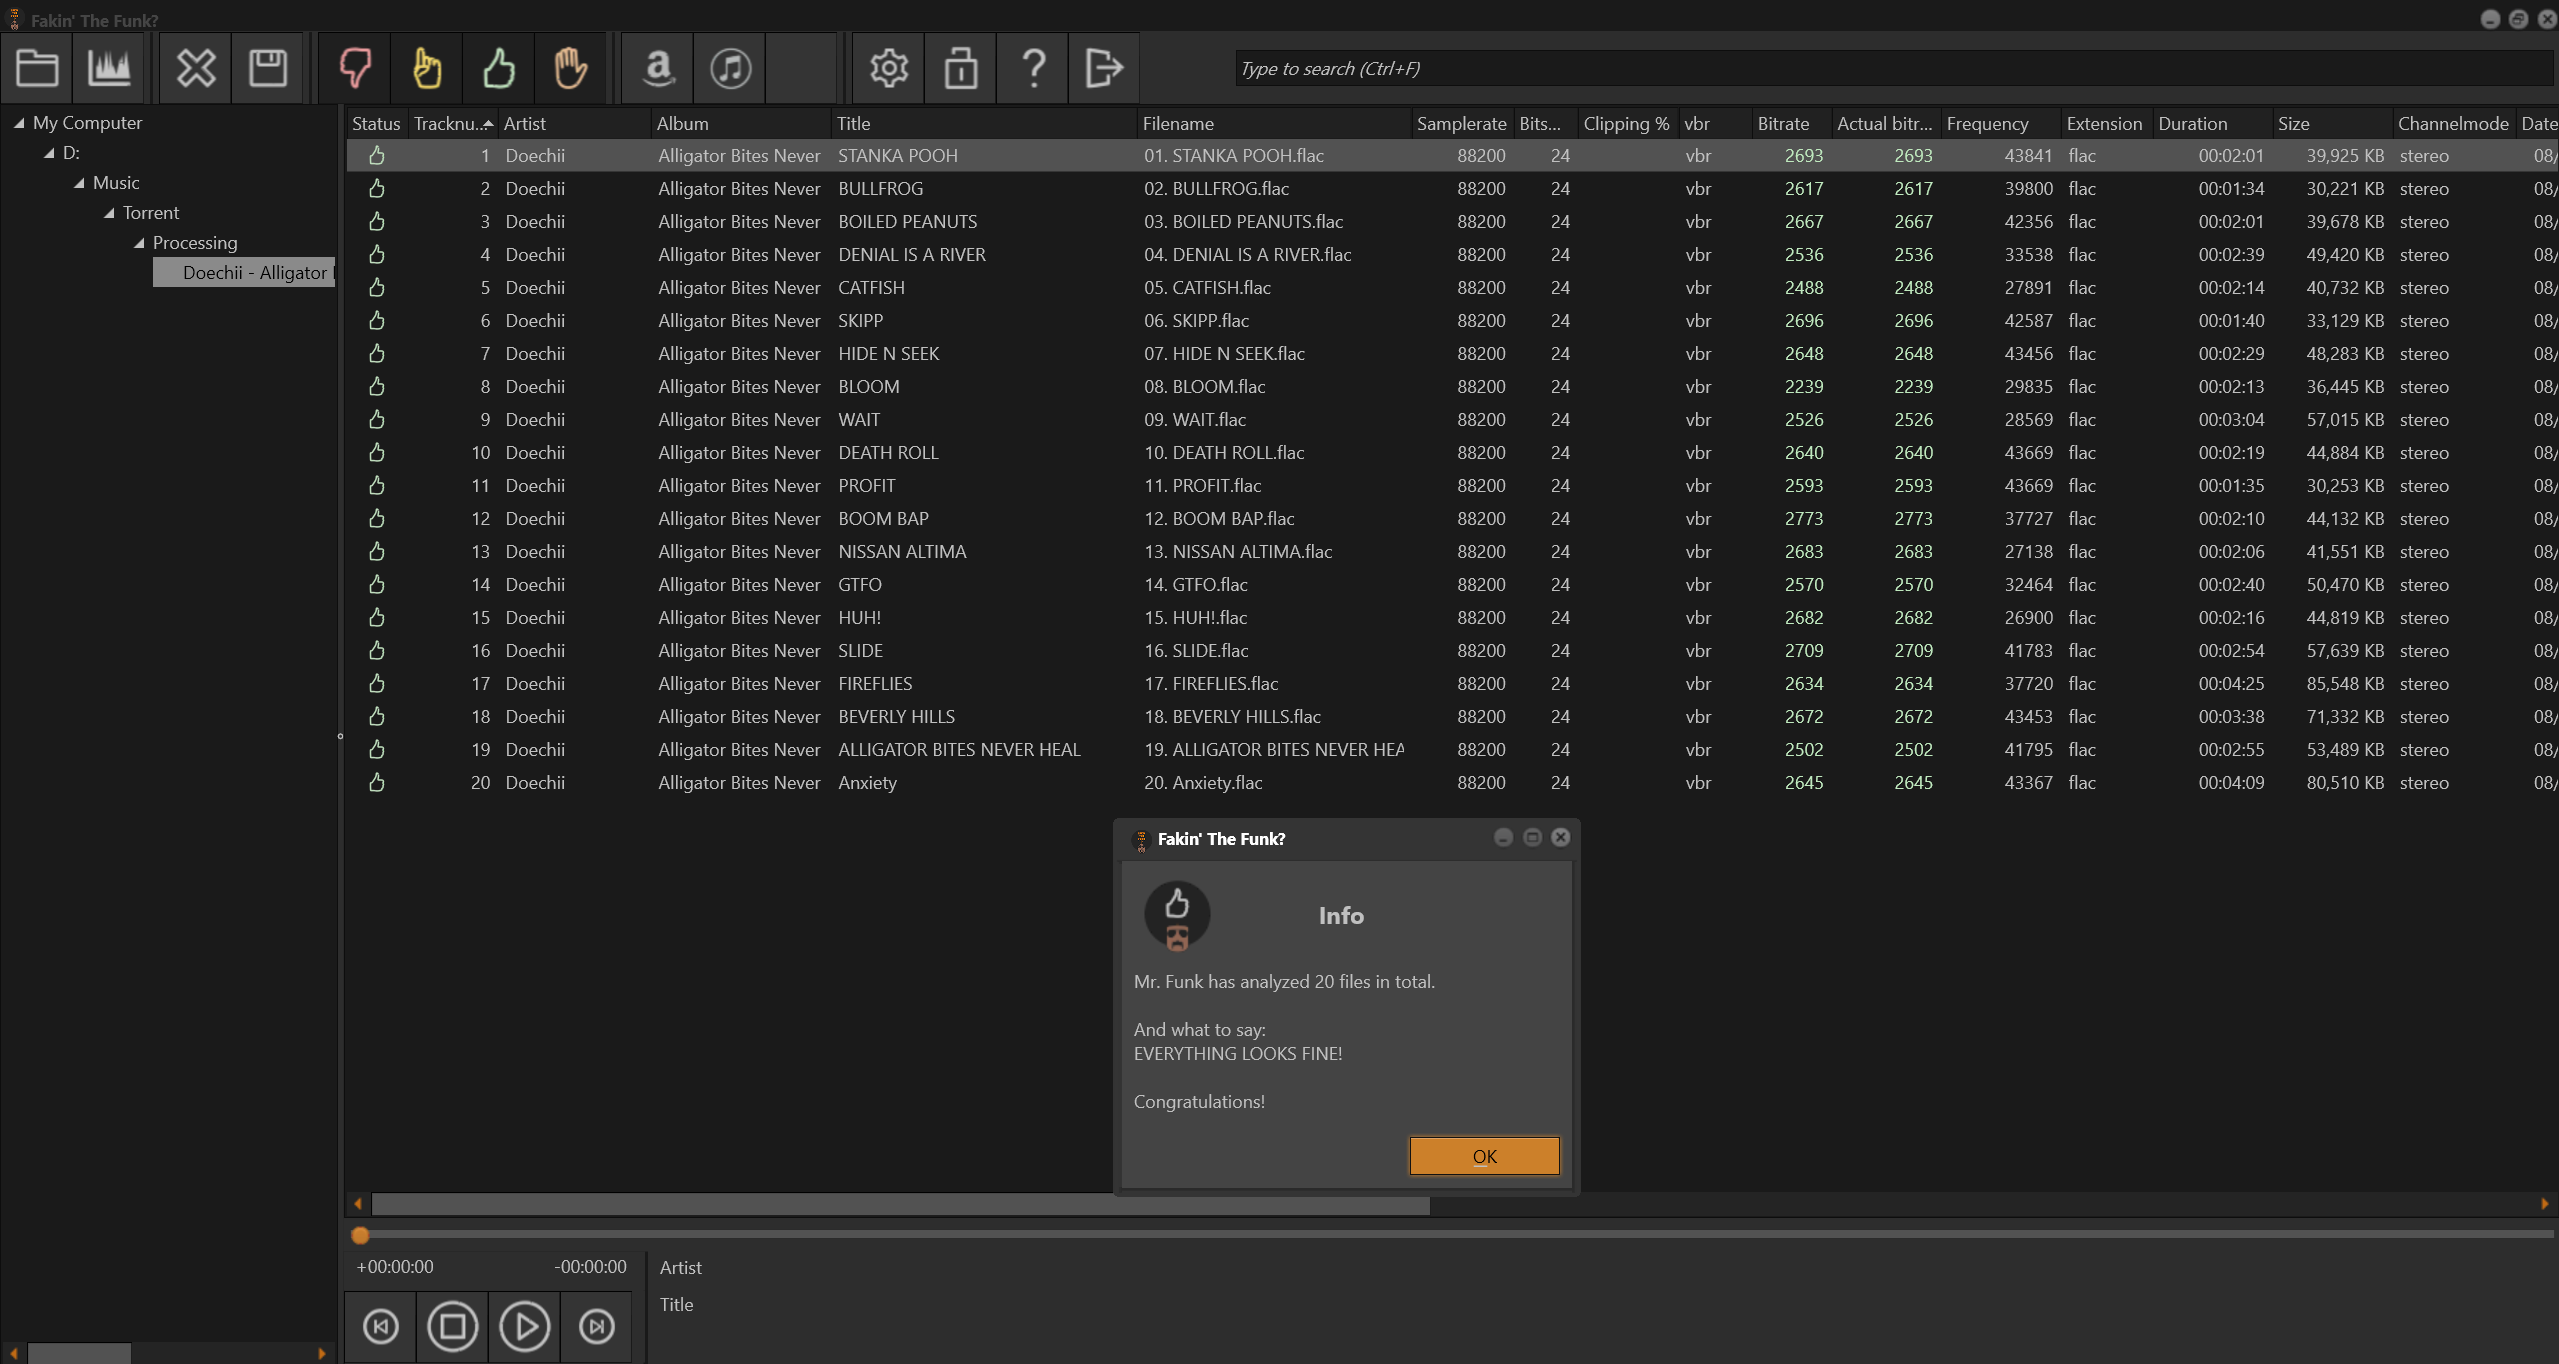Click the red thumbs-down filter icon
This screenshot has width=2559, height=1364.
[355, 68]
